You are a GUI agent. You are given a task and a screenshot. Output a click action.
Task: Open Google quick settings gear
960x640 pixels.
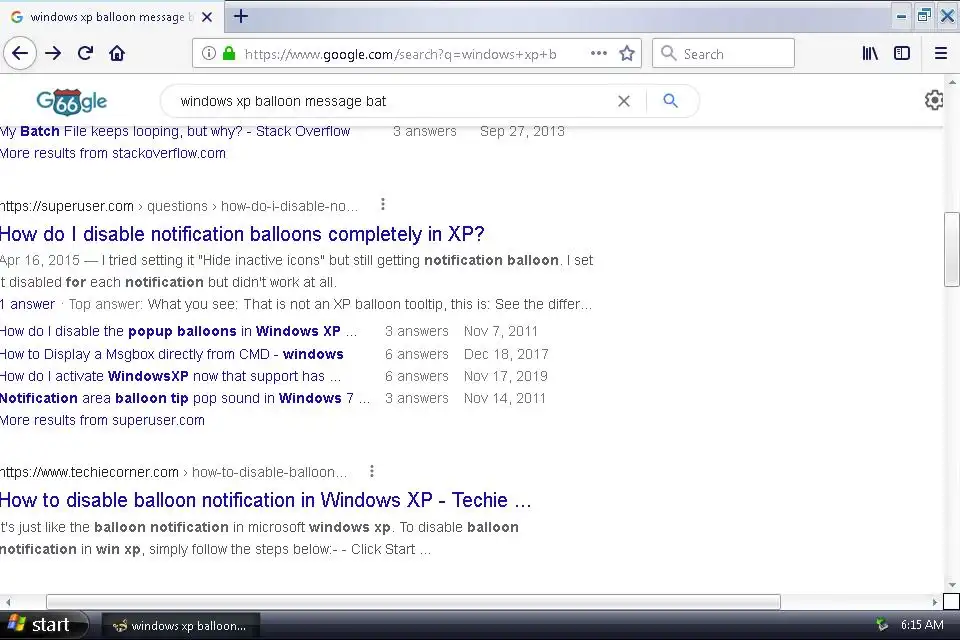(934, 100)
